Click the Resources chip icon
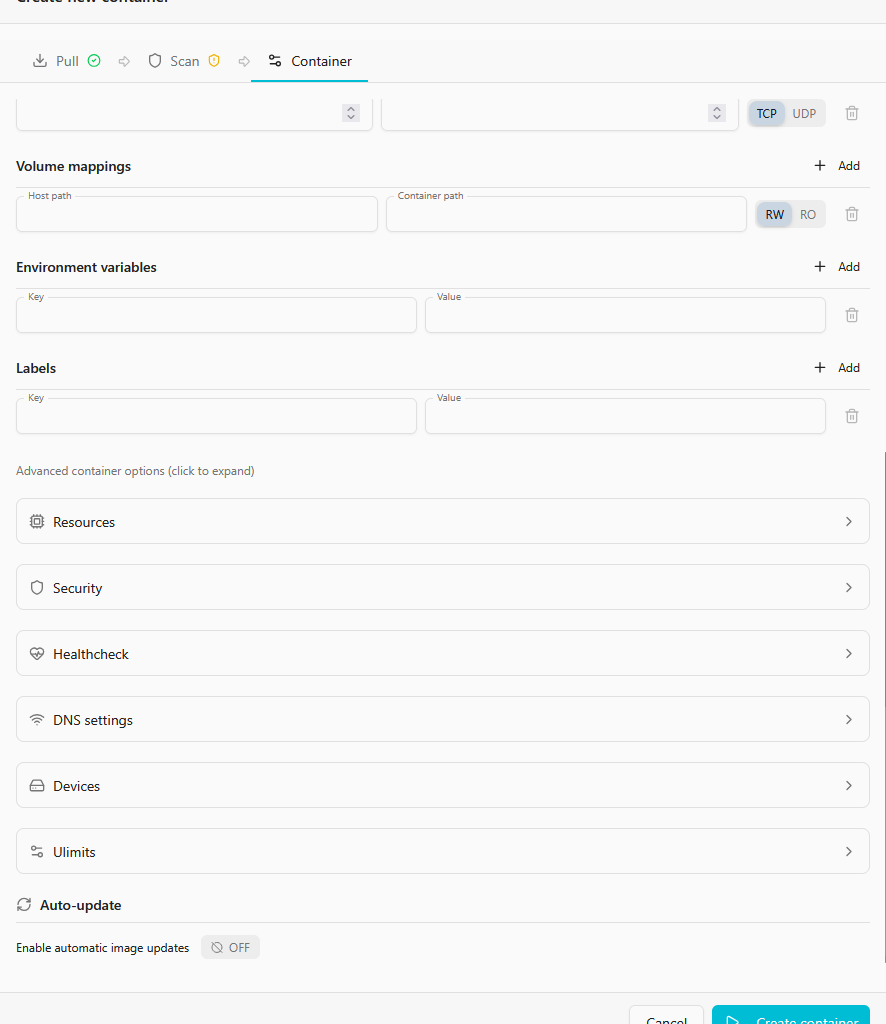The image size is (886, 1024). click(x=37, y=522)
